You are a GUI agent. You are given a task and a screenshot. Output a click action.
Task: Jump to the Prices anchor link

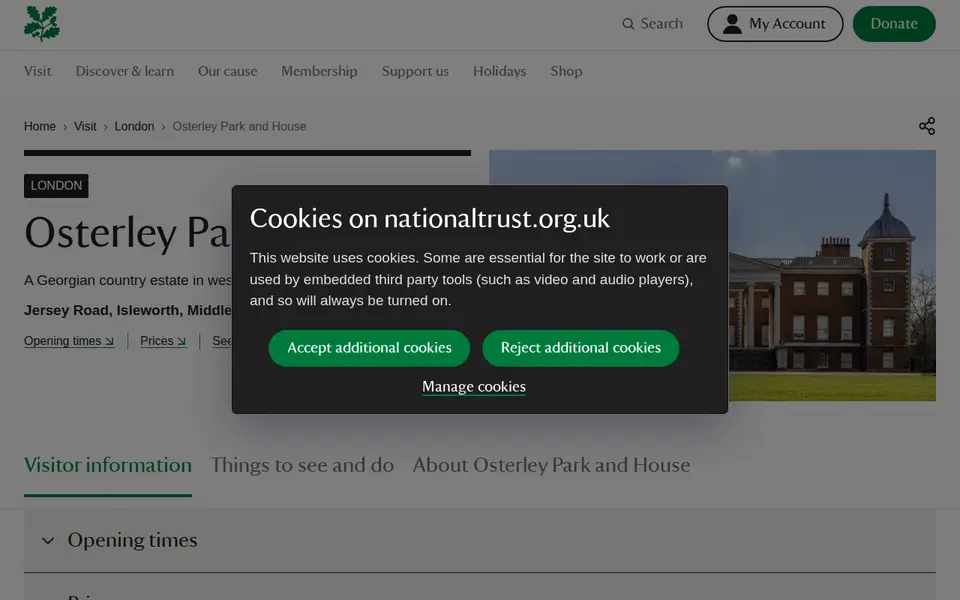tap(163, 341)
